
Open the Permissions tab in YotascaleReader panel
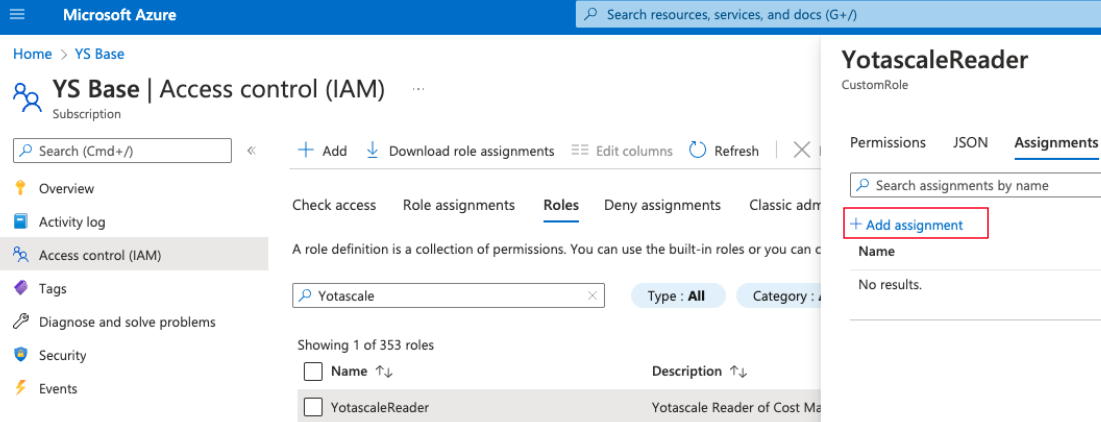887,143
